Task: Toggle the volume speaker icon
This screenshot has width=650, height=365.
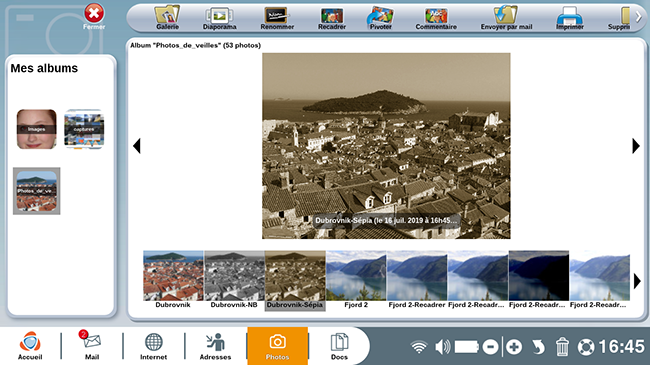Action: pos(443,347)
